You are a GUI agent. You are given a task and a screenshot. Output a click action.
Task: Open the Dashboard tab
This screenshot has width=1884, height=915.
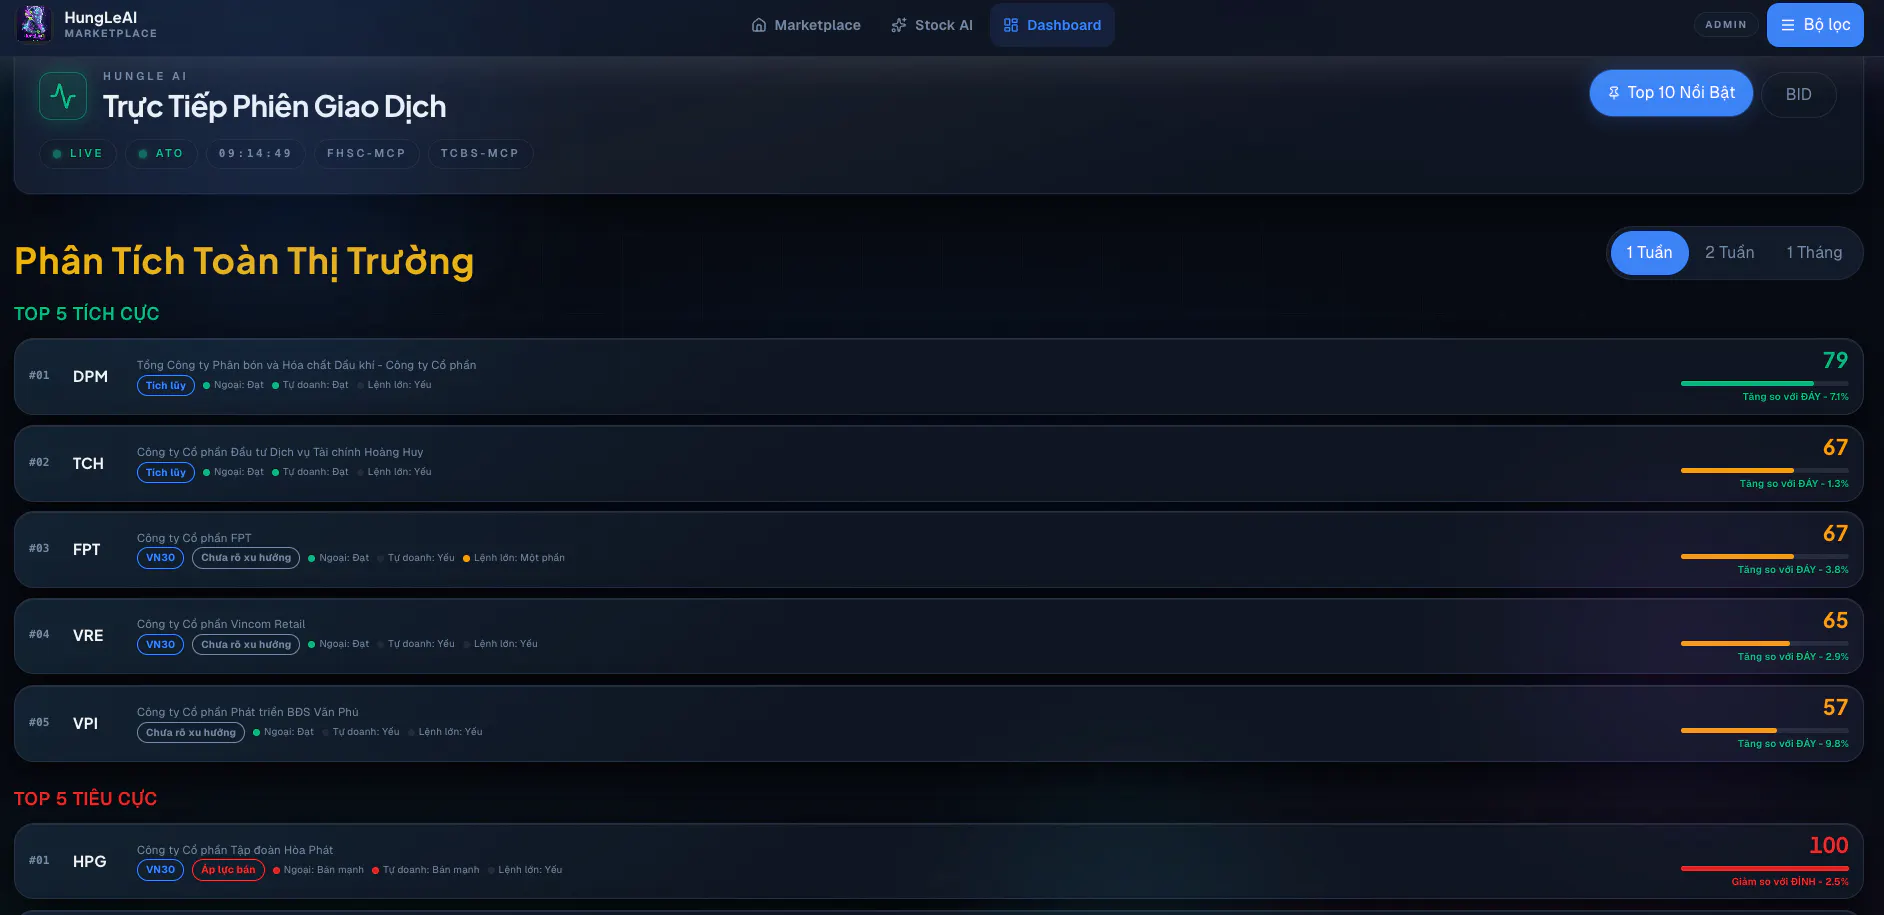(1052, 25)
